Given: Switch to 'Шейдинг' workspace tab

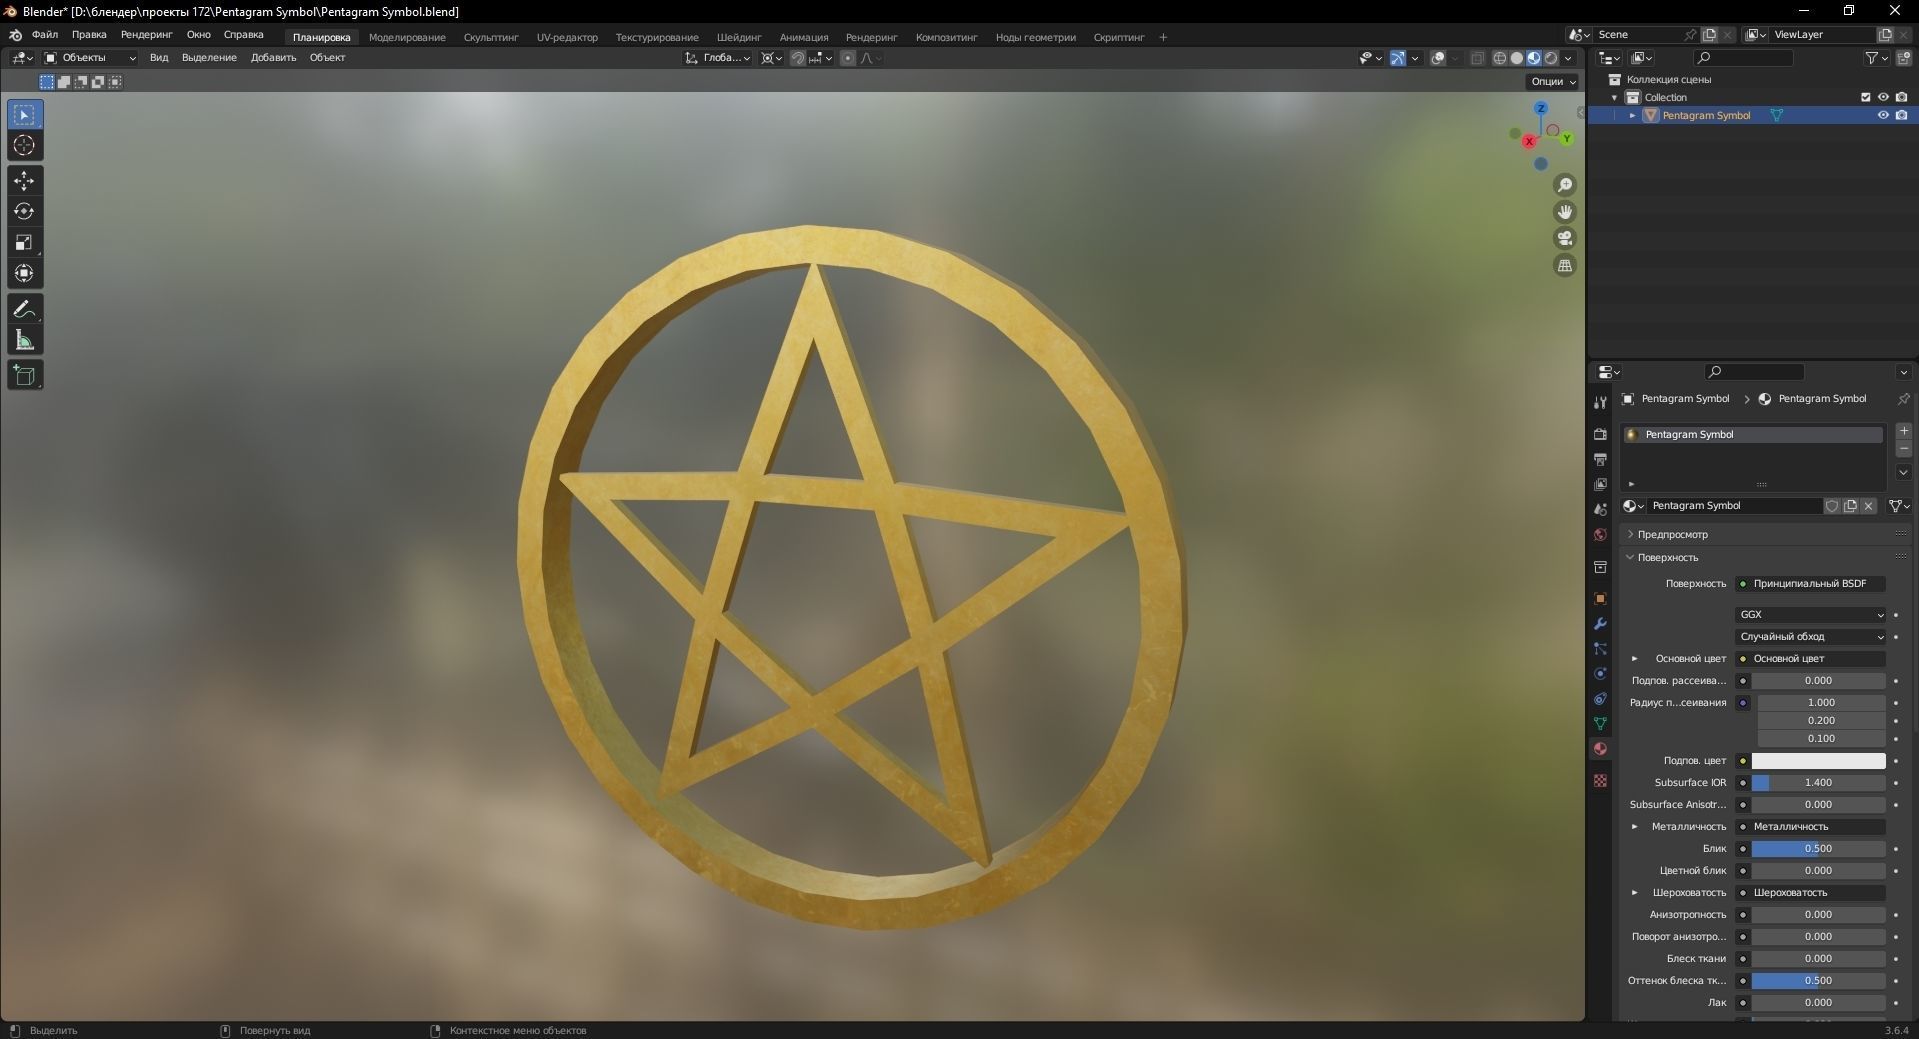Looking at the screenshot, I should click(x=739, y=38).
